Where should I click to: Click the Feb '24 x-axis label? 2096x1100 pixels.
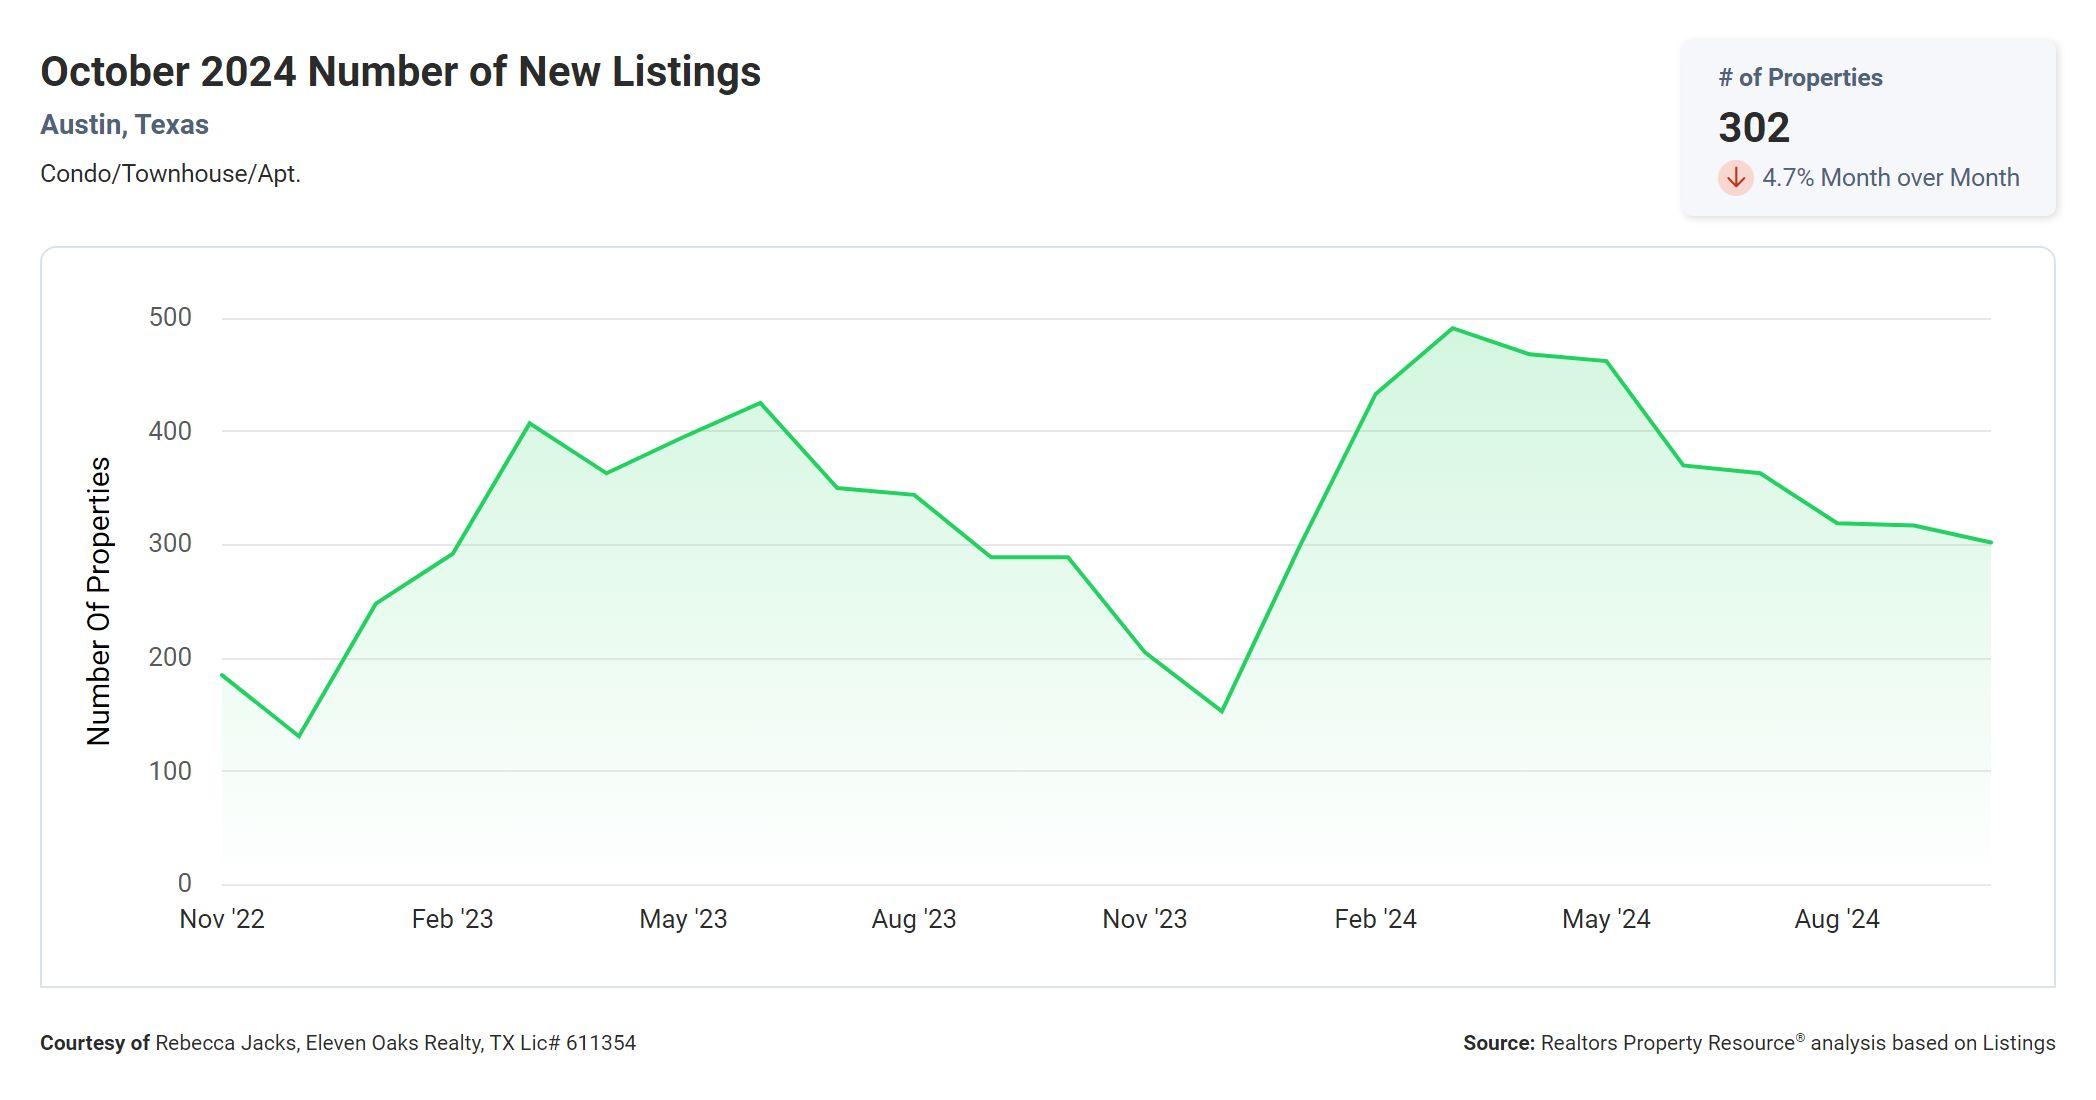click(x=1375, y=919)
